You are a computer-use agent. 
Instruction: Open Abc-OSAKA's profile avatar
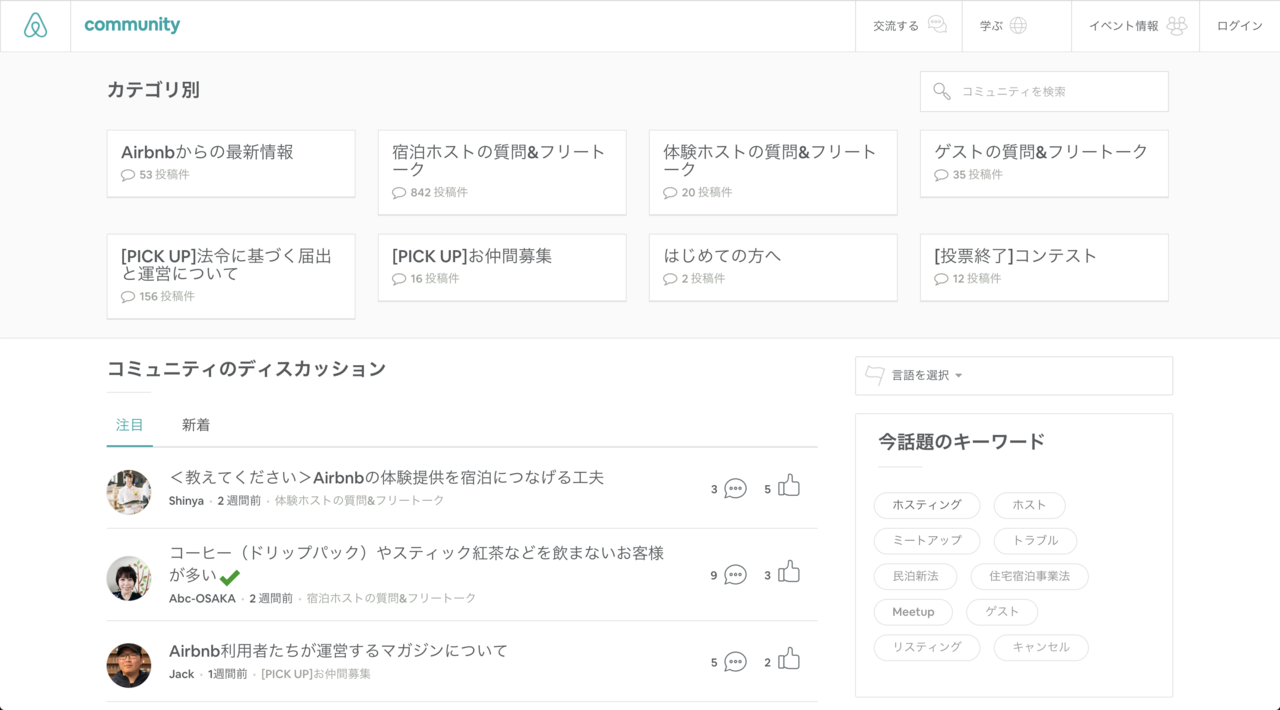tap(129, 578)
